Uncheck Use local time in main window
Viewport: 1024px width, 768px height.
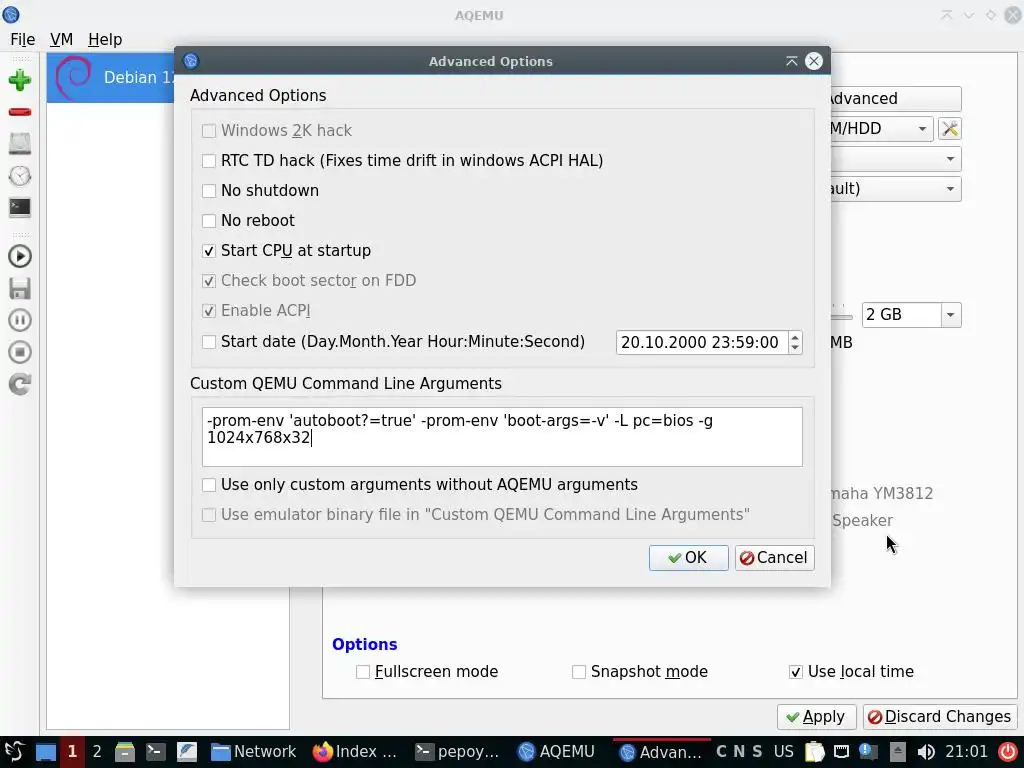coord(795,671)
